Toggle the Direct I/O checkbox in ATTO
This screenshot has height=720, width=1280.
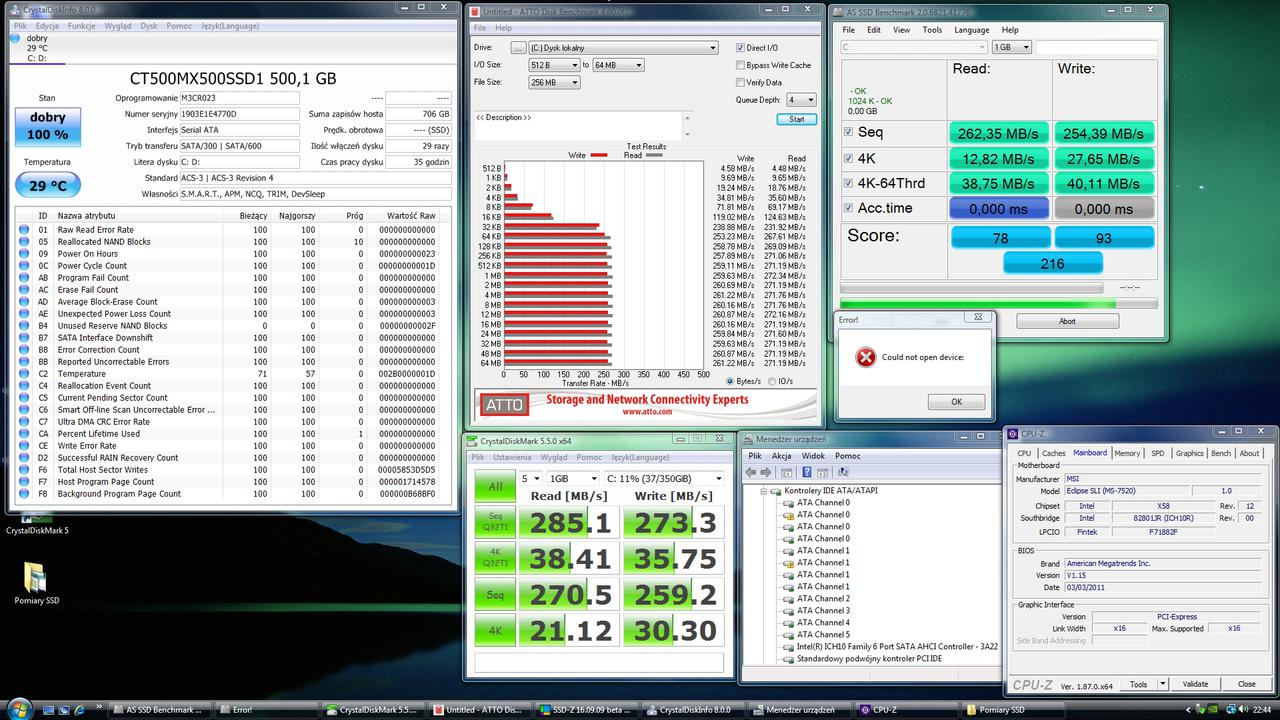[x=740, y=48]
